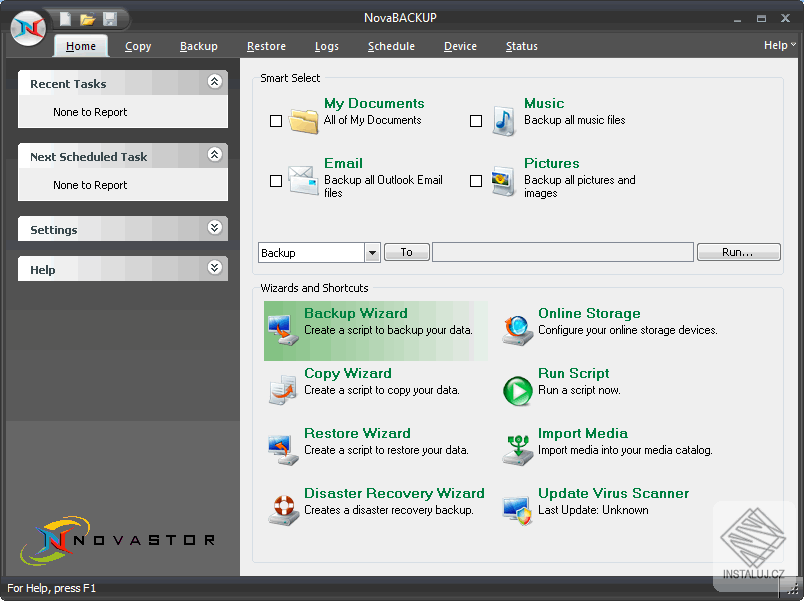Screen dimensions: 804x601
Task: Select the Schedule tab
Action: [x=391, y=46]
